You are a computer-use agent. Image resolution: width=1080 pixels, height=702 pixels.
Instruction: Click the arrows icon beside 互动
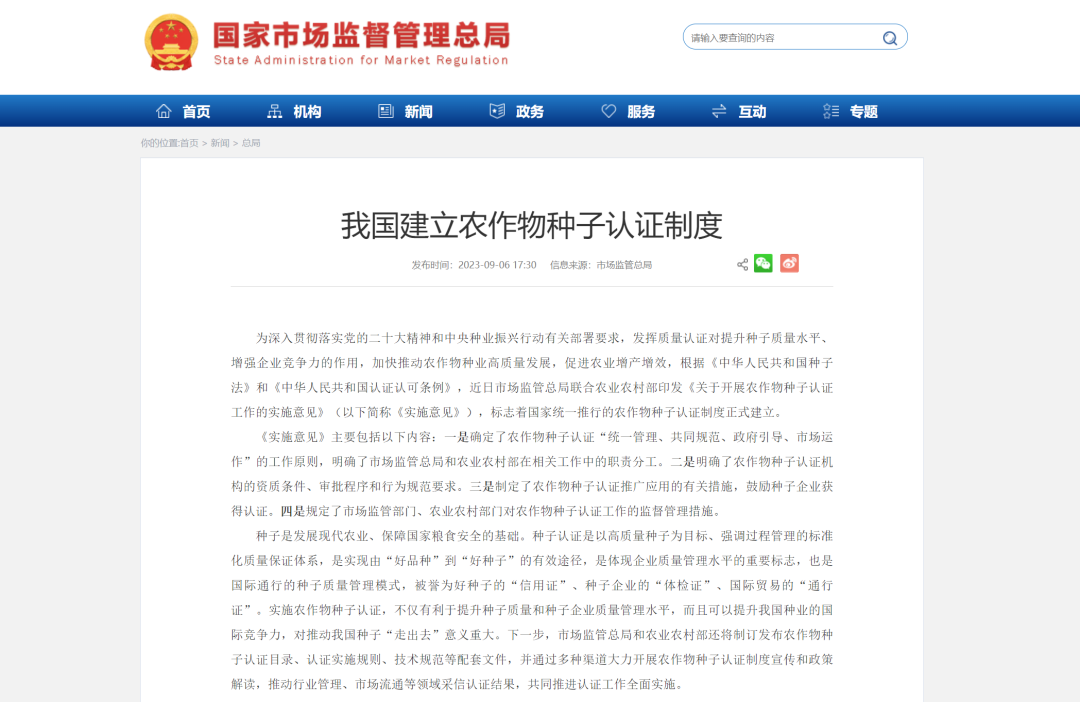[x=719, y=111]
